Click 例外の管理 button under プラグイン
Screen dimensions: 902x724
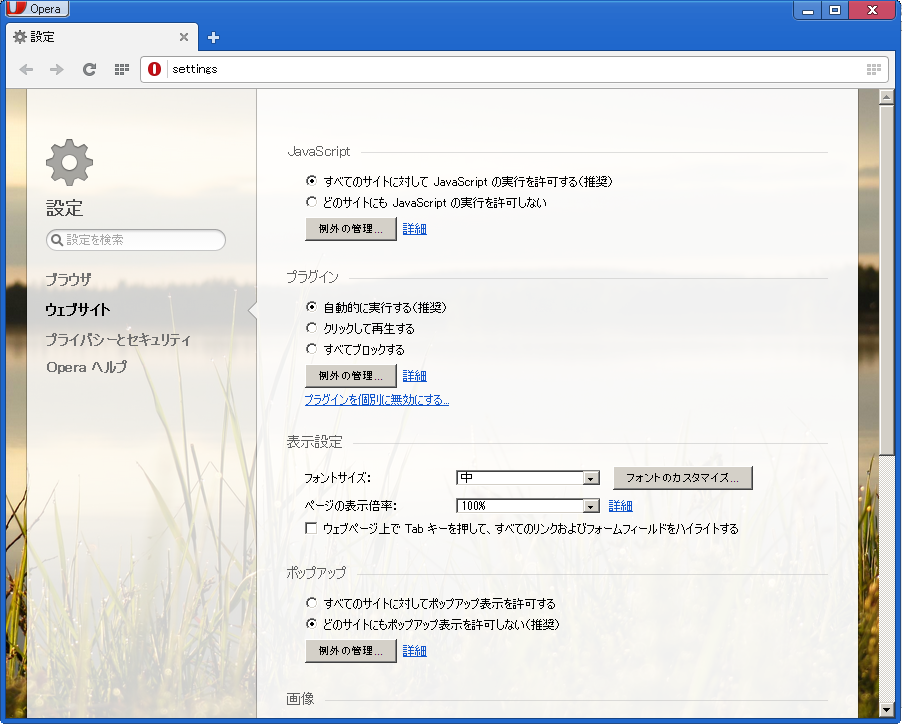click(x=350, y=376)
